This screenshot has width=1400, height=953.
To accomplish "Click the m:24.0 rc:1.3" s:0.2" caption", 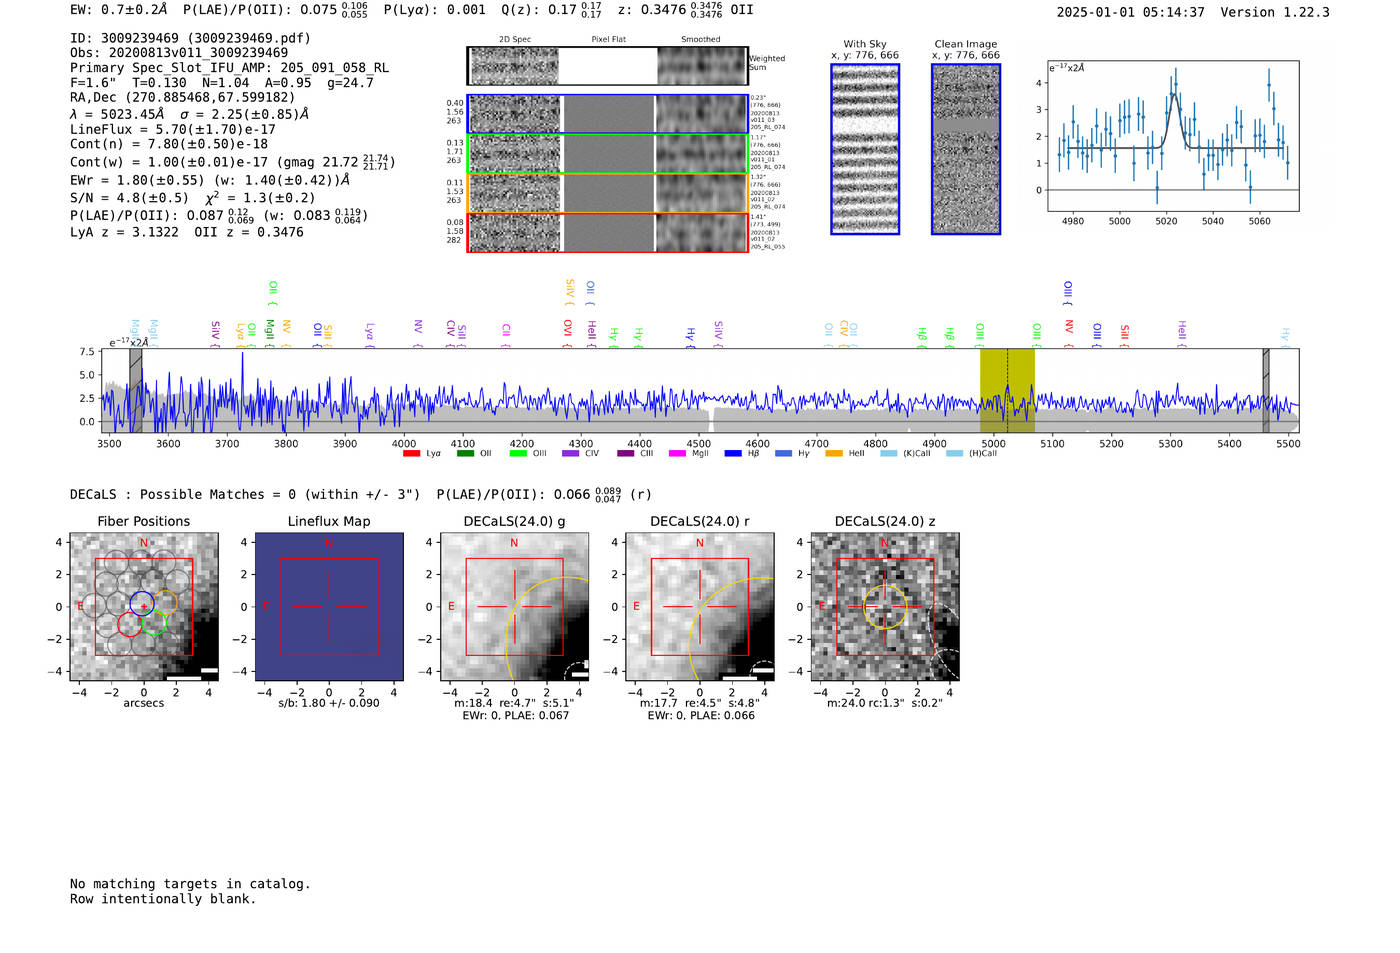I will (885, 703).
